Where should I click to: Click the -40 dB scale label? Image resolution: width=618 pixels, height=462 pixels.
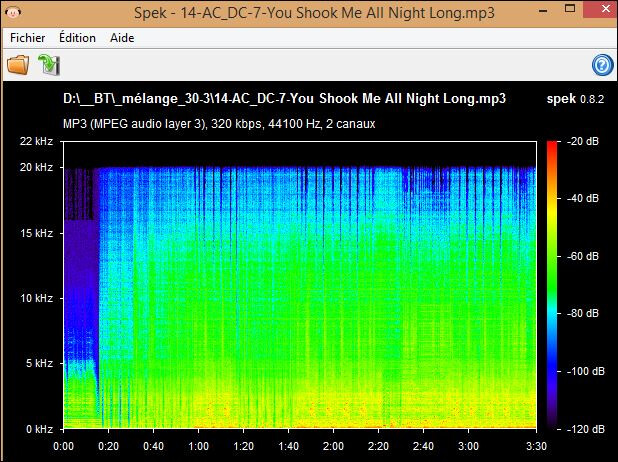[x=583, y=198]
